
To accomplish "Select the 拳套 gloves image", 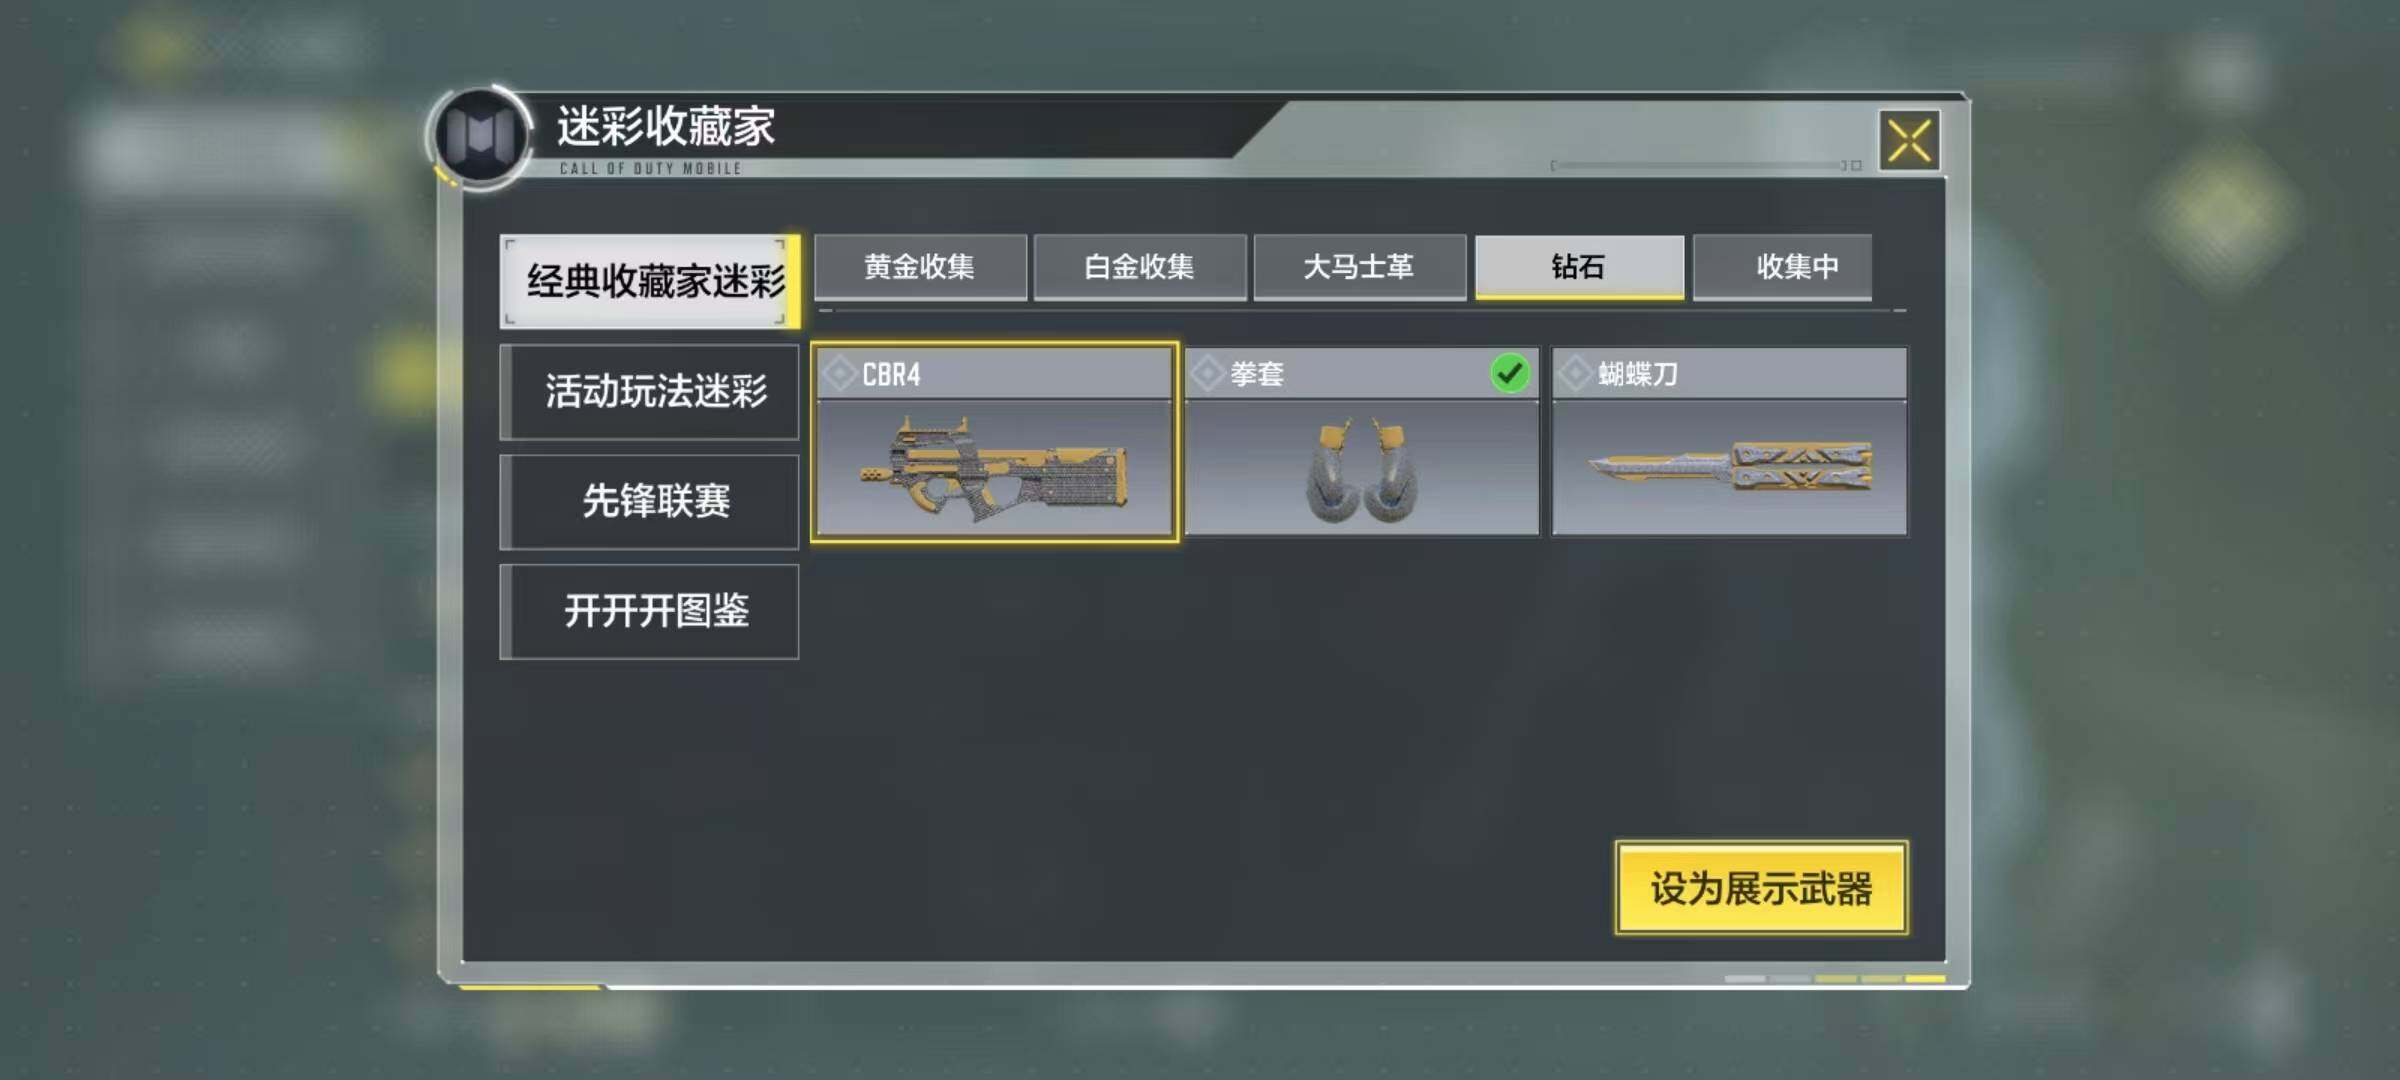I will click(1361, 468).
